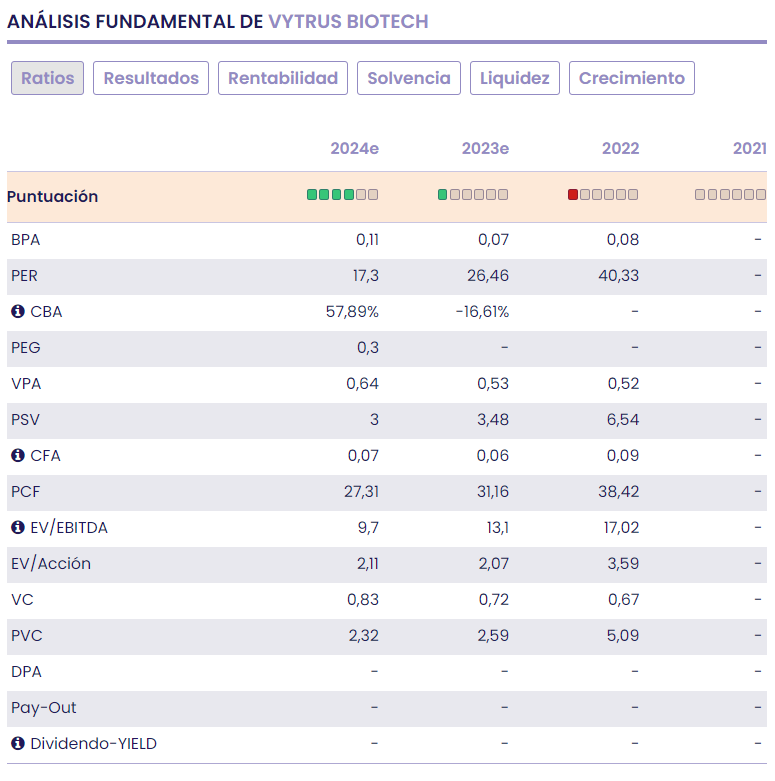Click the info icon beside Dividendo-YIELD
Viewport: 775px width, 781px height.
click(x=17, y=744)
